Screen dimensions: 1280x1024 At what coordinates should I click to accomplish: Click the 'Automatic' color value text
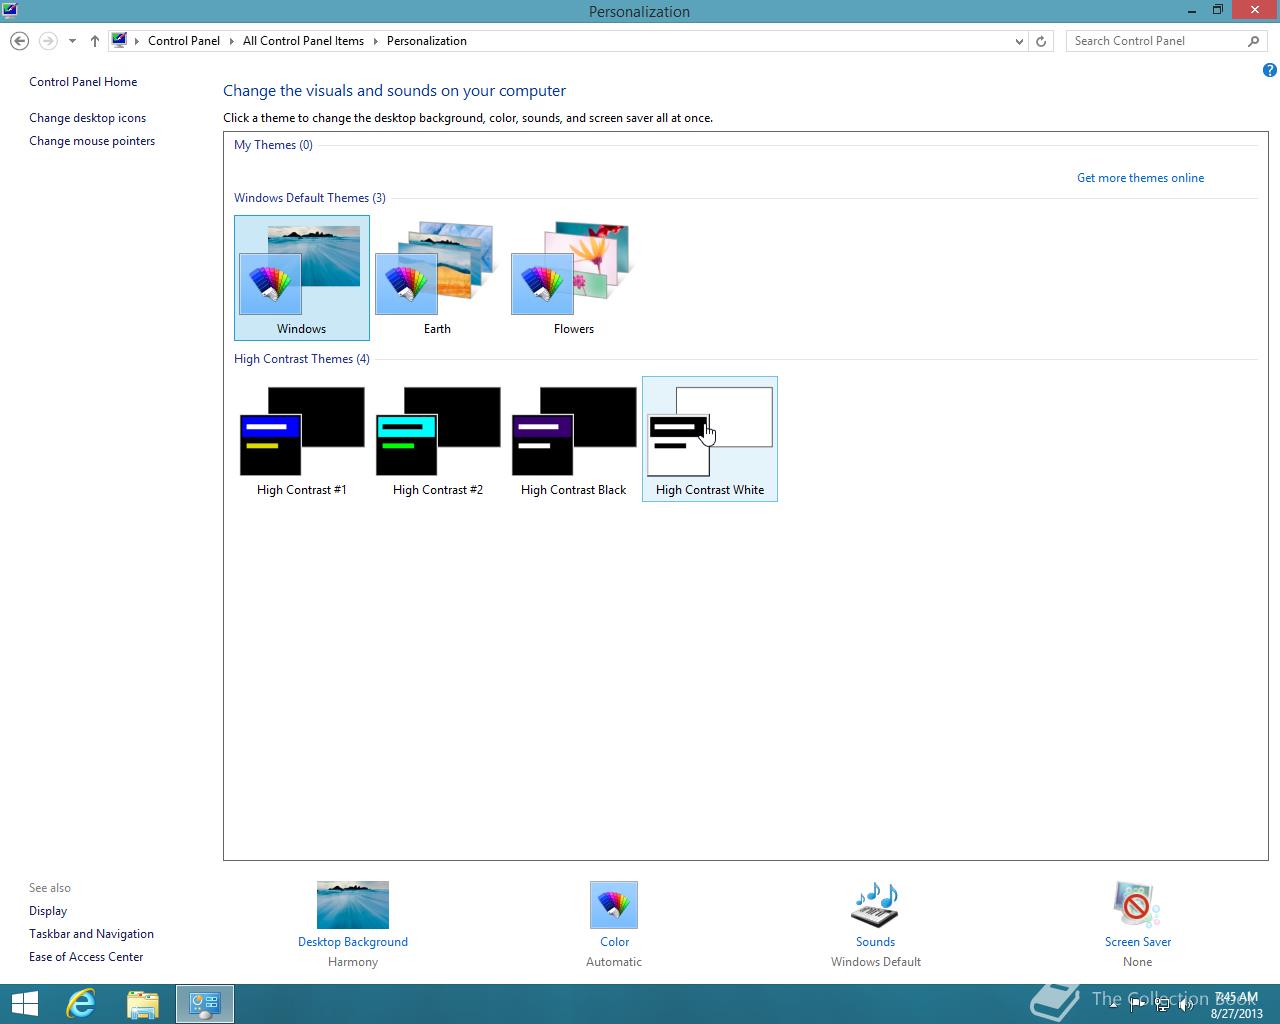614,962
